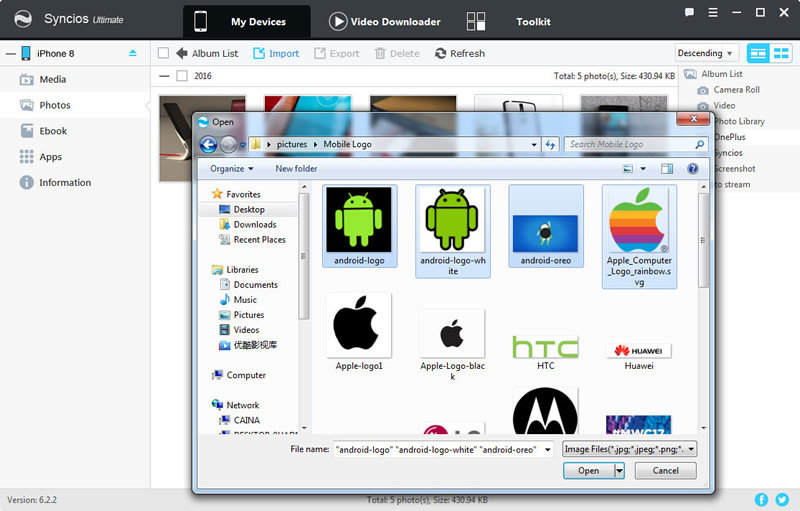Switch to list view layout
800x511 pixels.
pos(758,53)
